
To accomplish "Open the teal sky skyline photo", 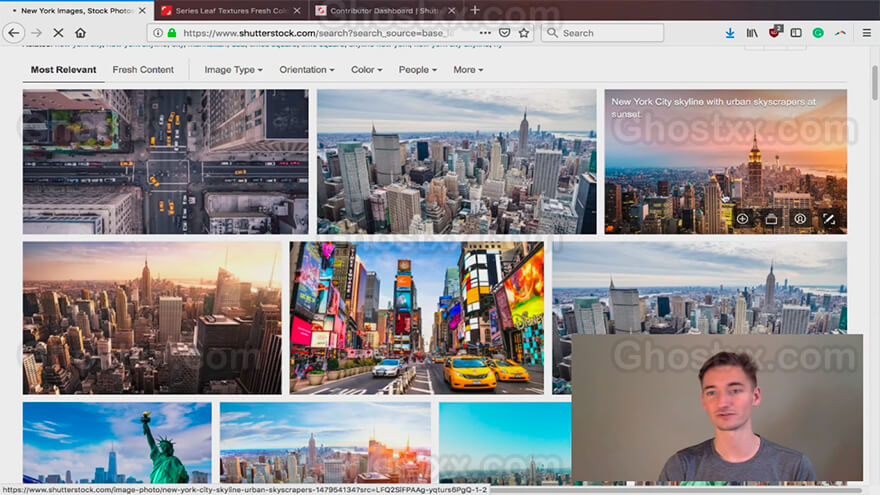I will (x=505, y=443).
